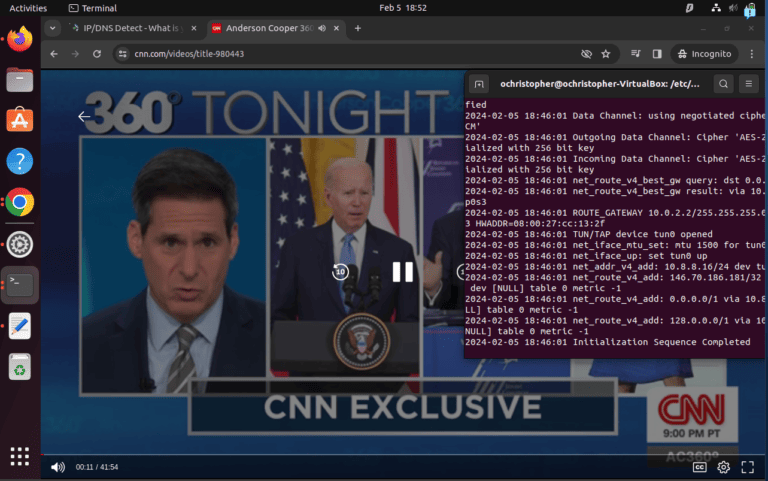View site information icon in address bar

click(x=122, y=54)
